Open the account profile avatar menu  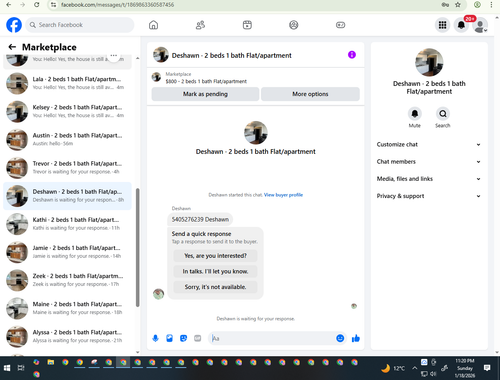click(x=480, y=25)
